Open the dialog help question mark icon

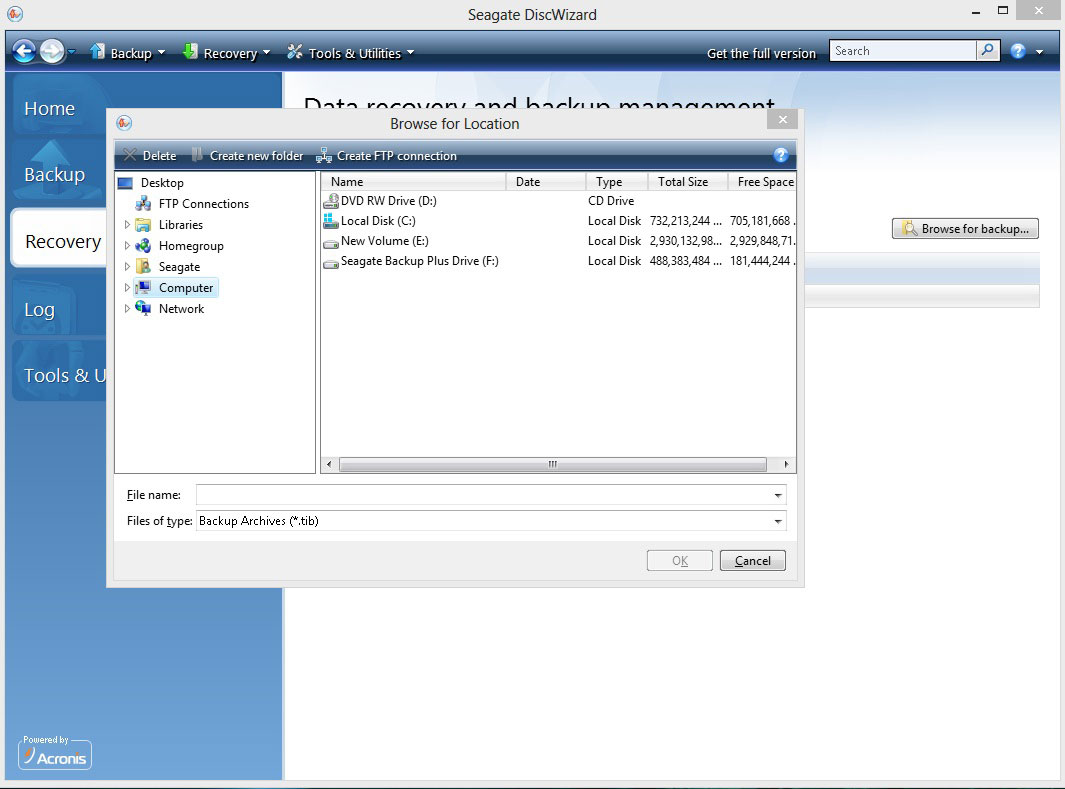pyautogui.click(x=781, y=155)
